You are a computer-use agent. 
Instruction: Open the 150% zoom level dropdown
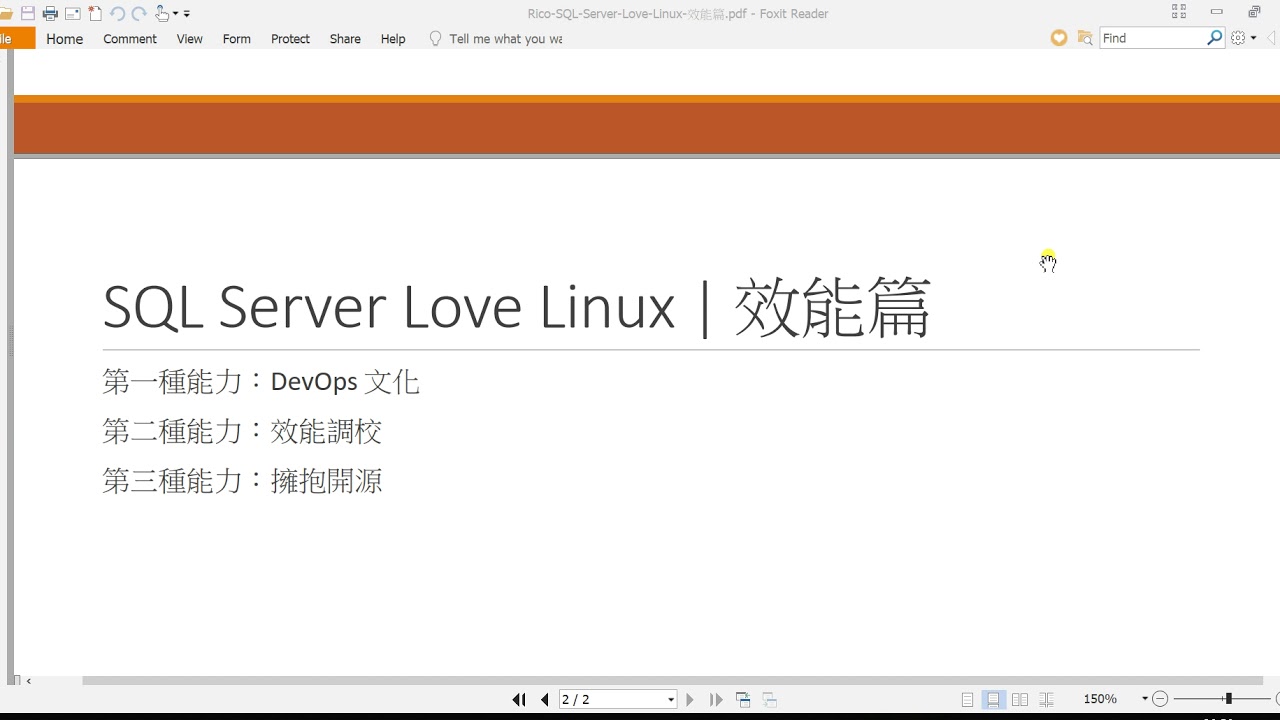1145,699
